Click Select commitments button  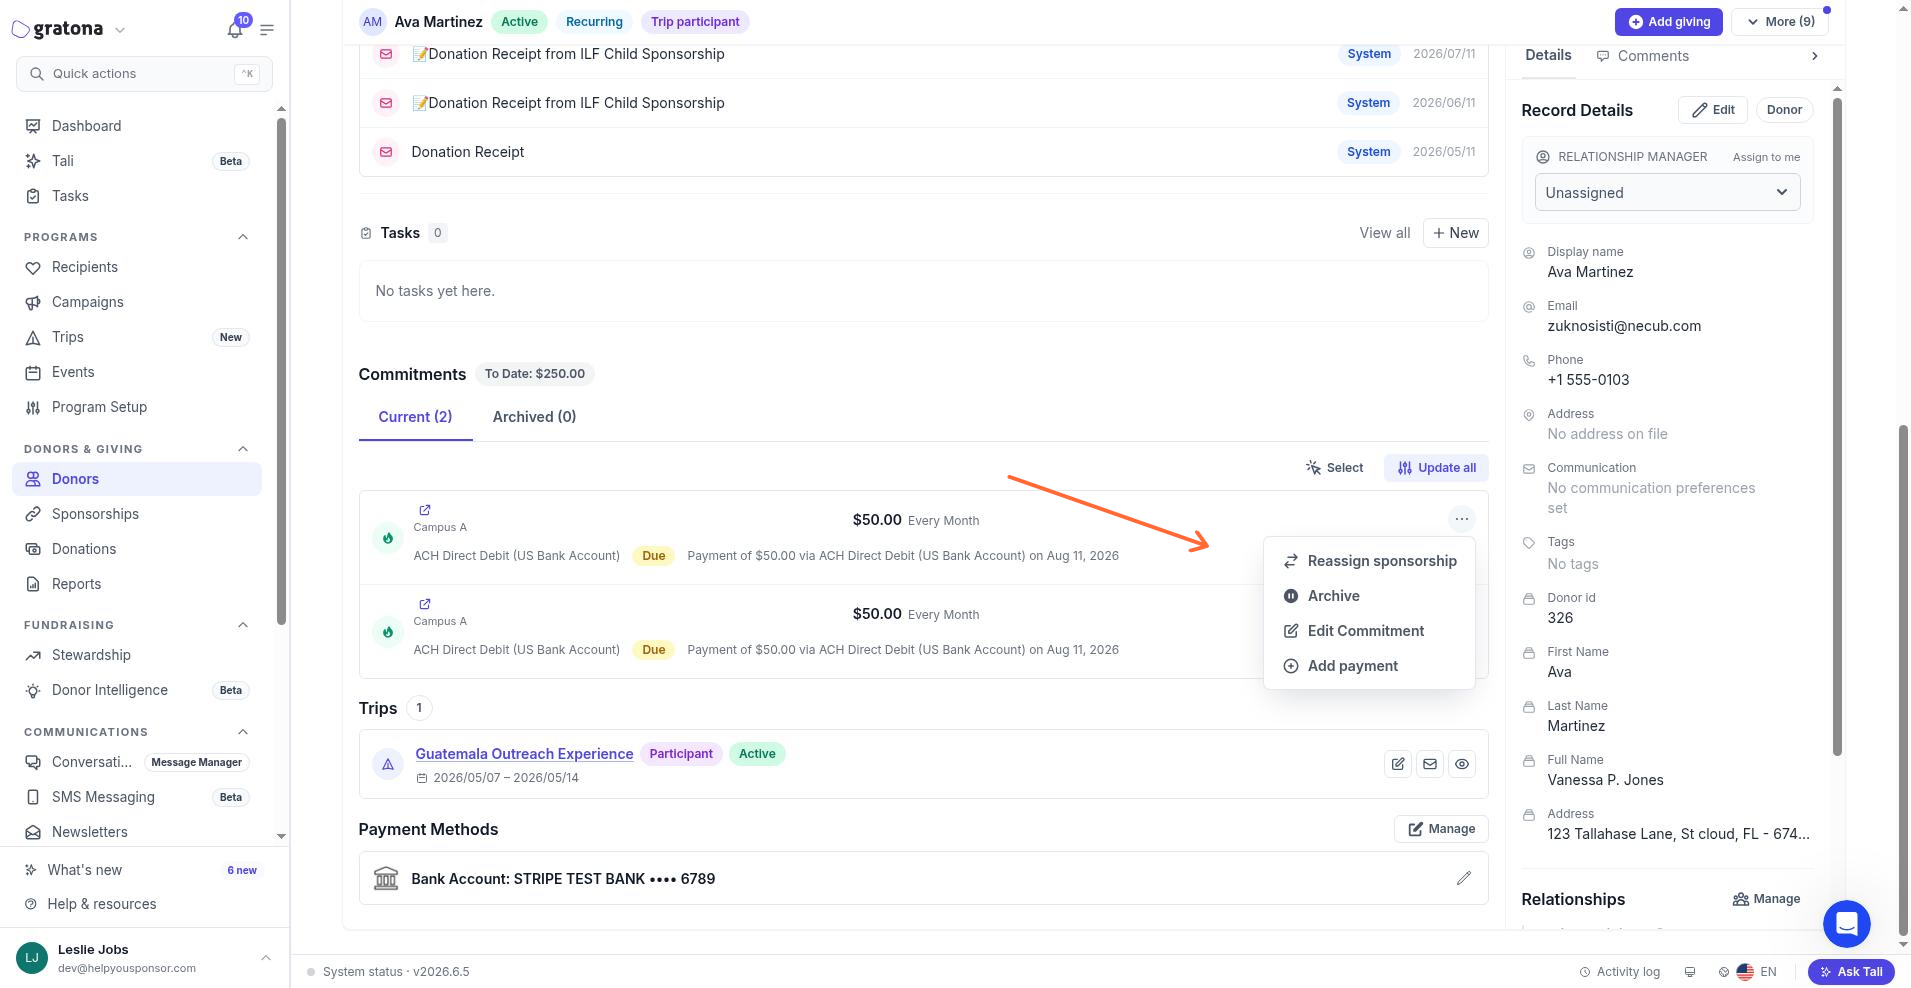pos(1334,468)
